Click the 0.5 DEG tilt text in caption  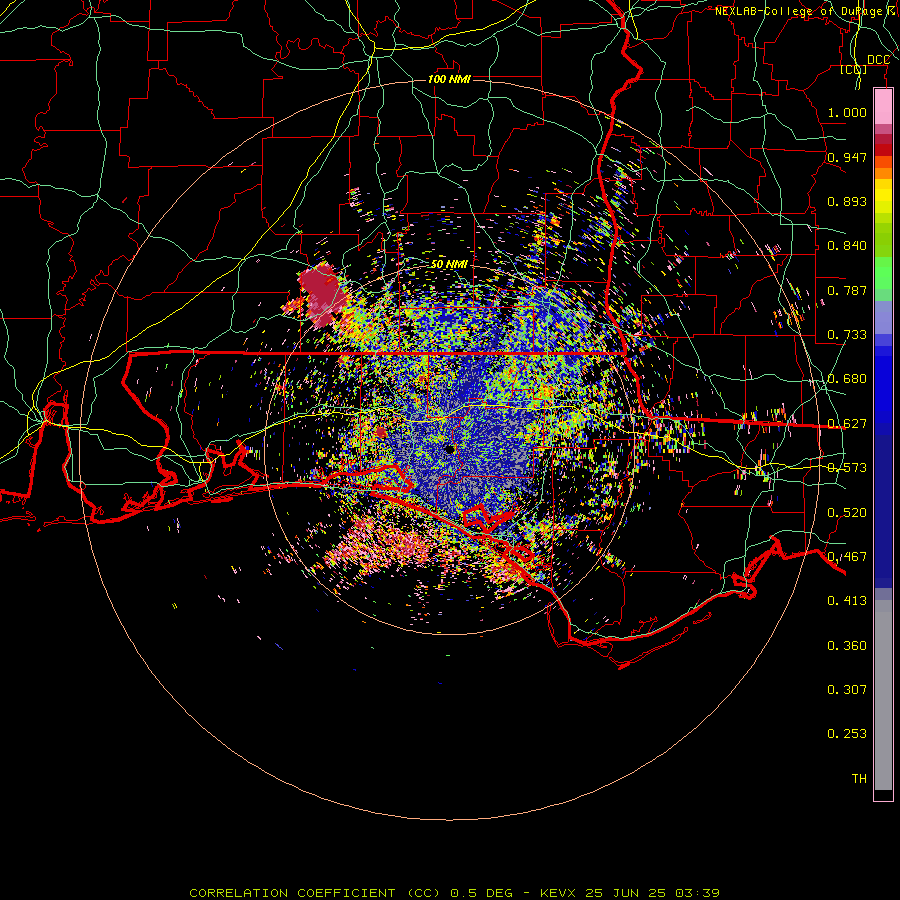point(482,893)
